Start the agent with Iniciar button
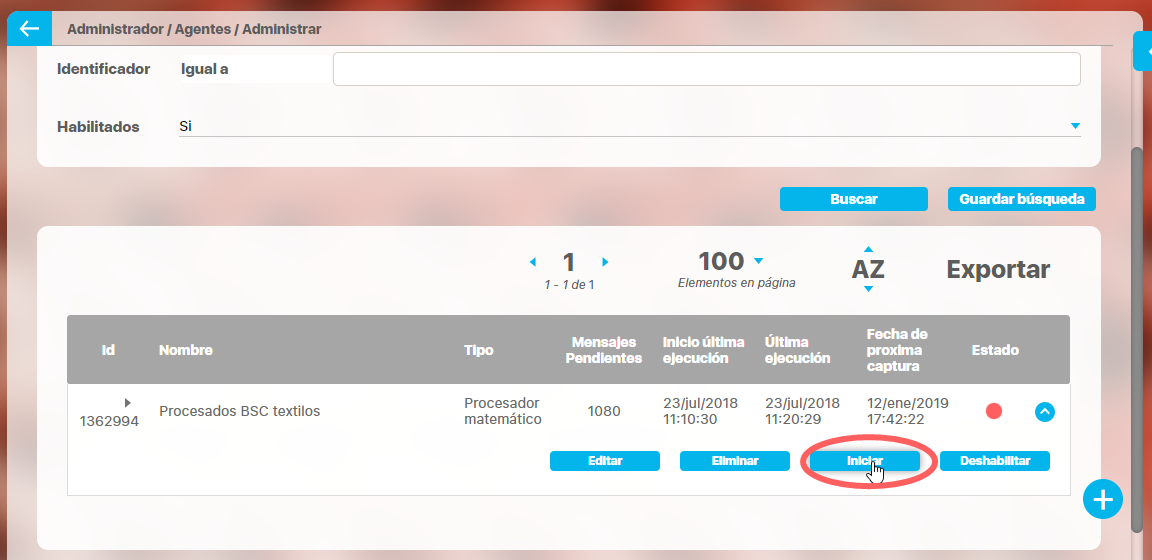This screenshot has width=1152, height=560. click(864, 461)
